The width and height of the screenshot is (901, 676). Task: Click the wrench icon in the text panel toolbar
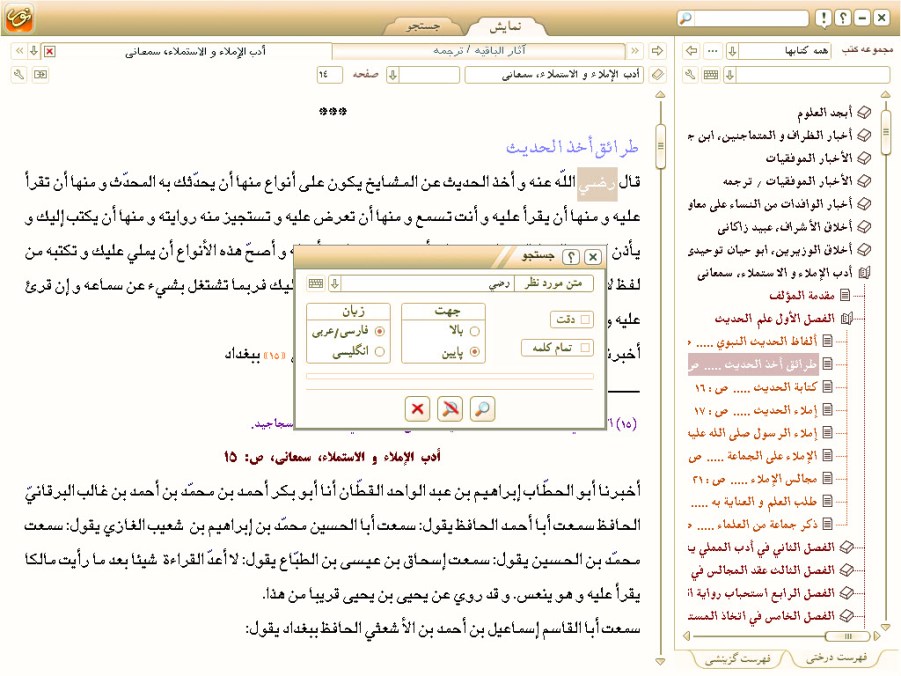pos(19,75)
